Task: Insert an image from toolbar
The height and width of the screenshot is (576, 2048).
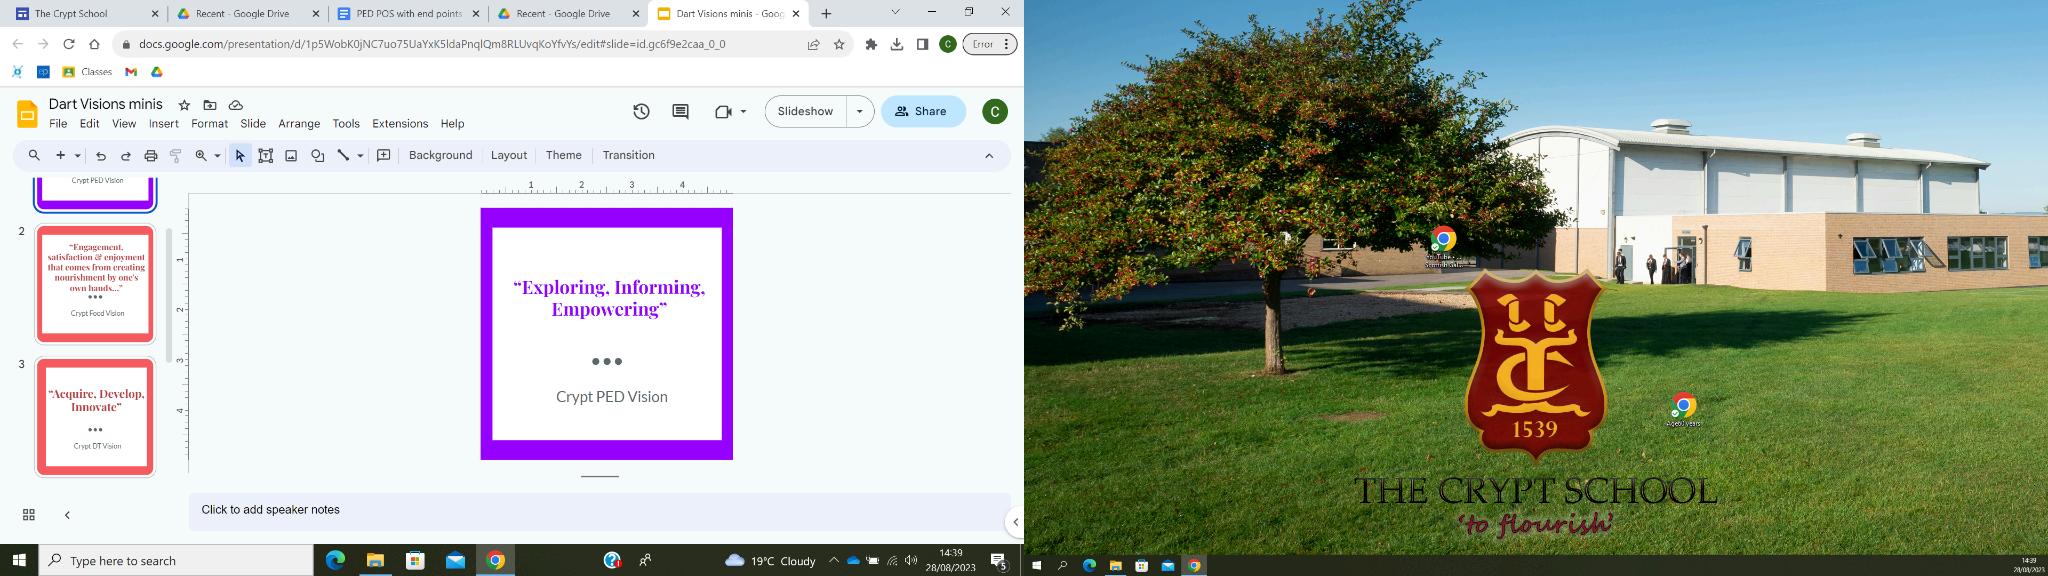Action: 291,156
